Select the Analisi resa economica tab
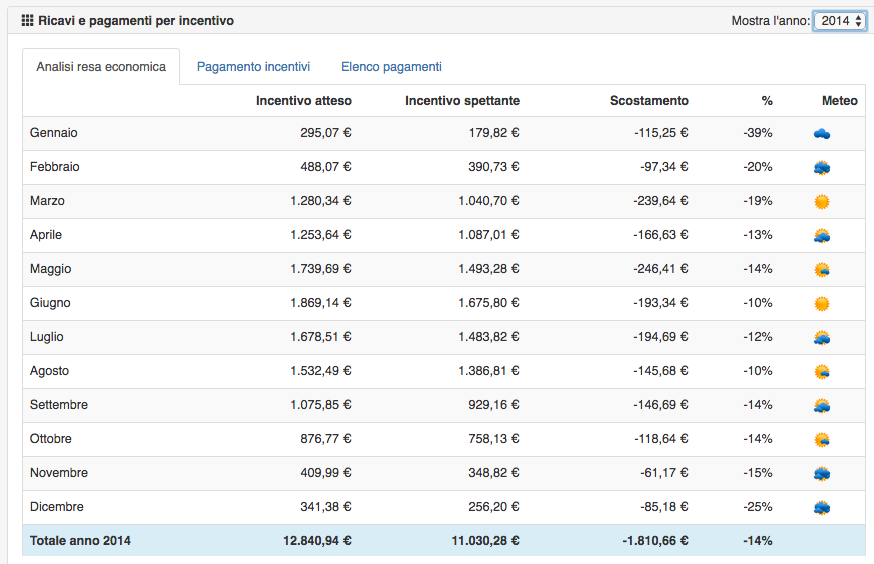The height and width of the screenshot is (564, 874). coord(101,67)
